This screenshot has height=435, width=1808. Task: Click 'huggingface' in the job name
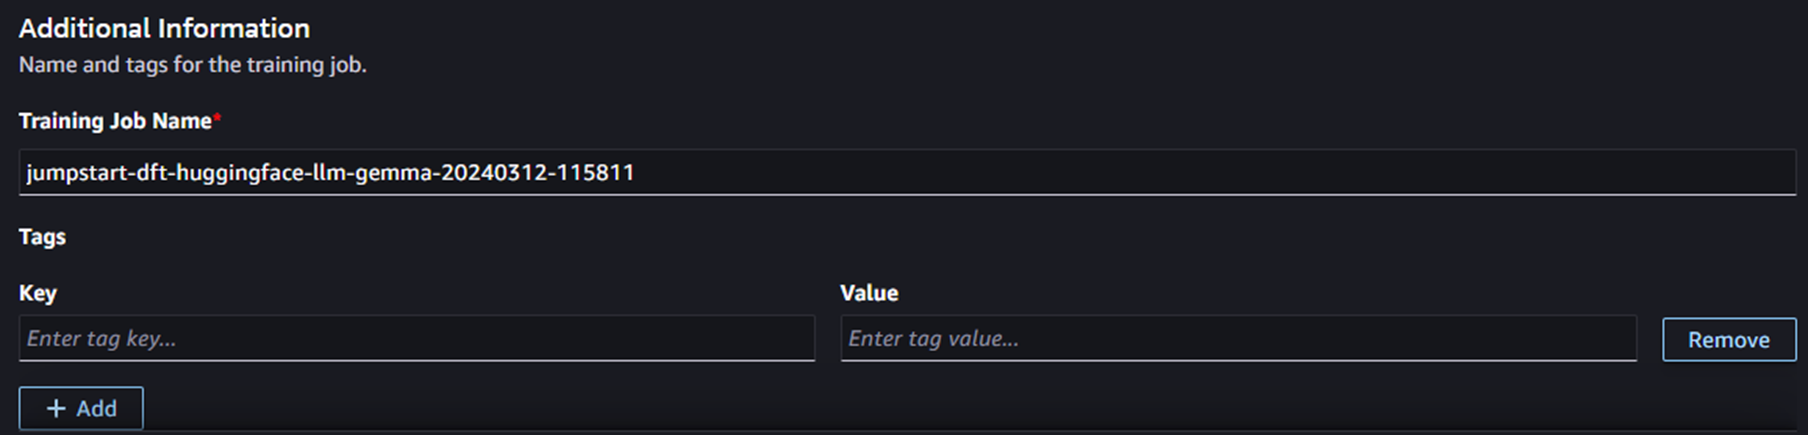pyautogui.click(x=238, y=173)
